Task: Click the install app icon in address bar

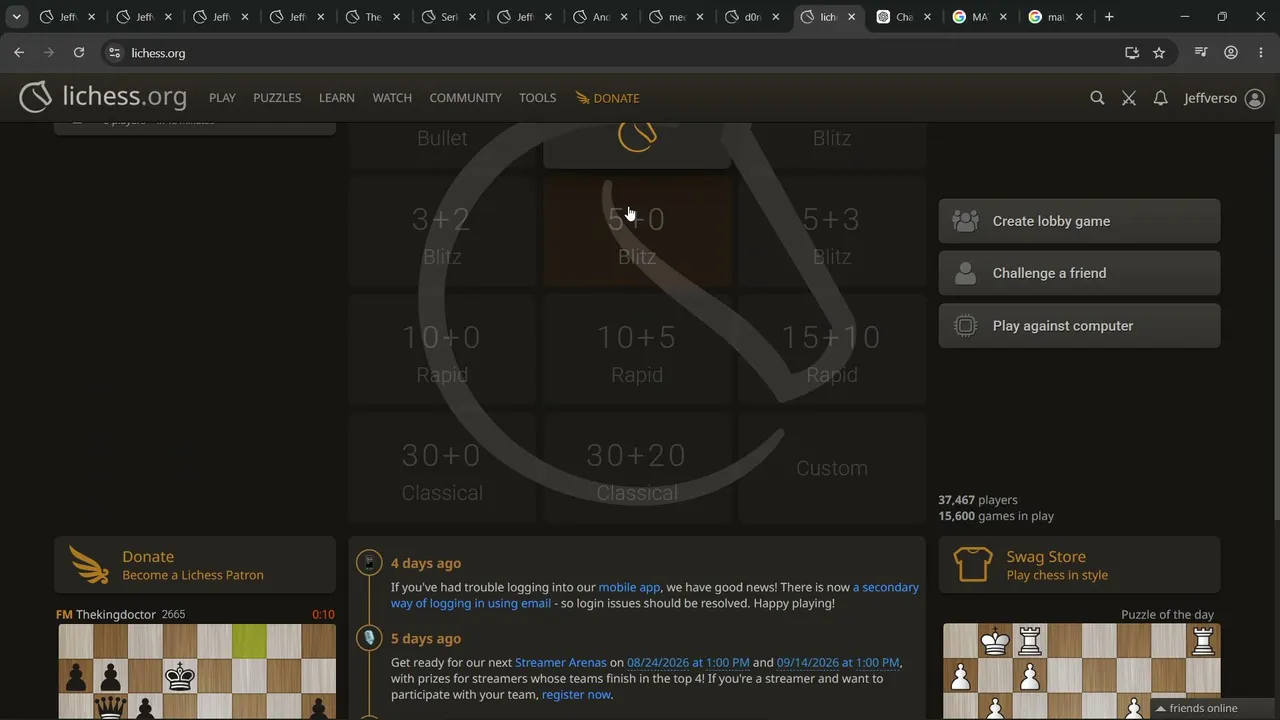Action: coord(1132,53)
